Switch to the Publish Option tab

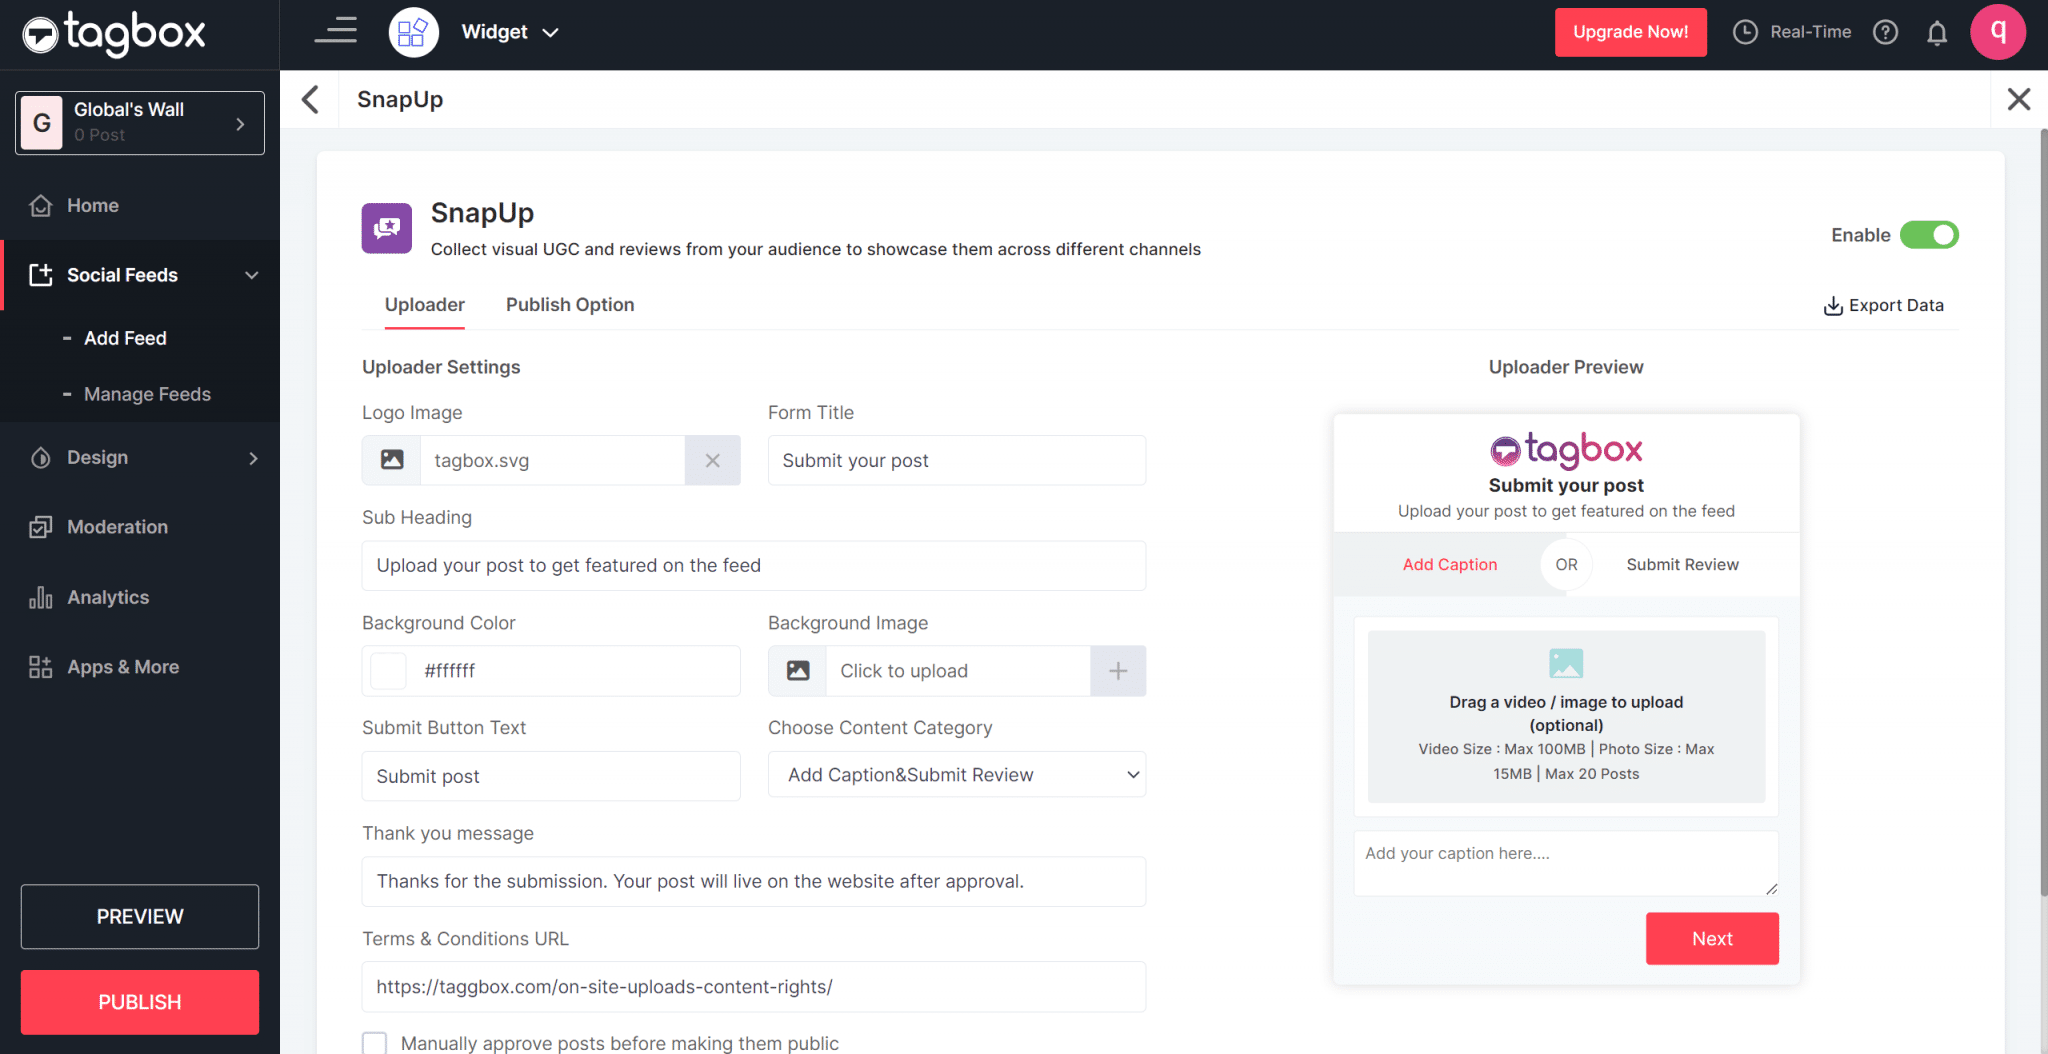[x=569, y=305]
